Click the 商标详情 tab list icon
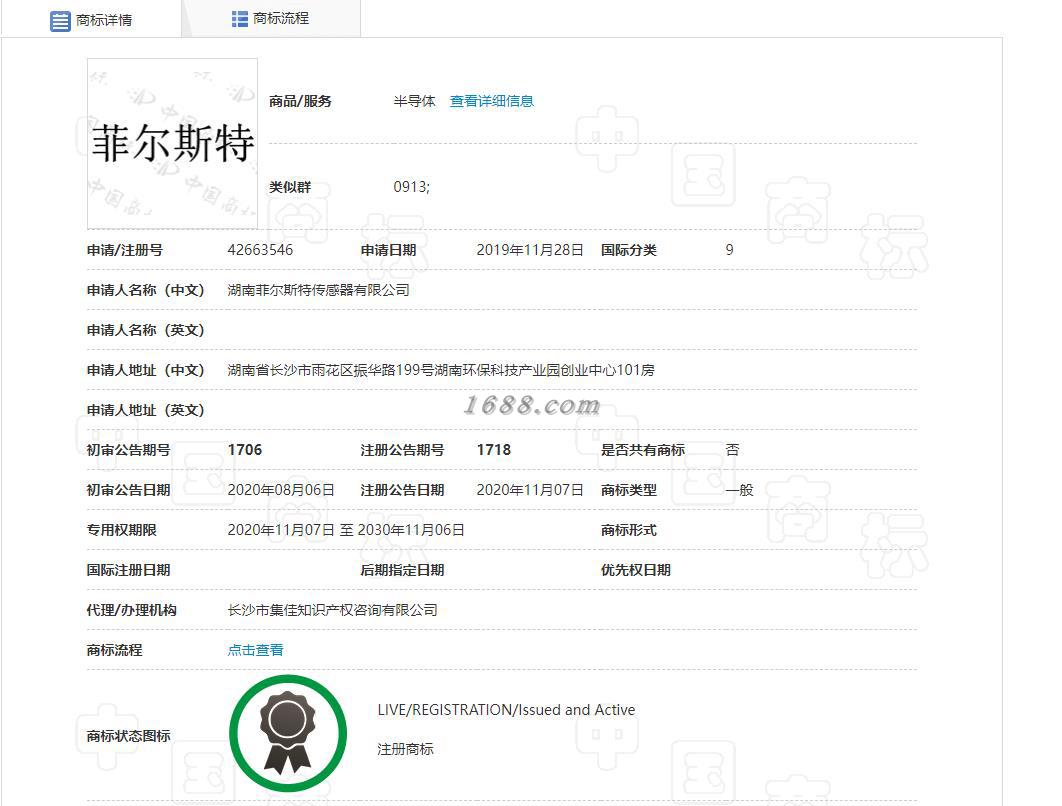 click(60, 21)
